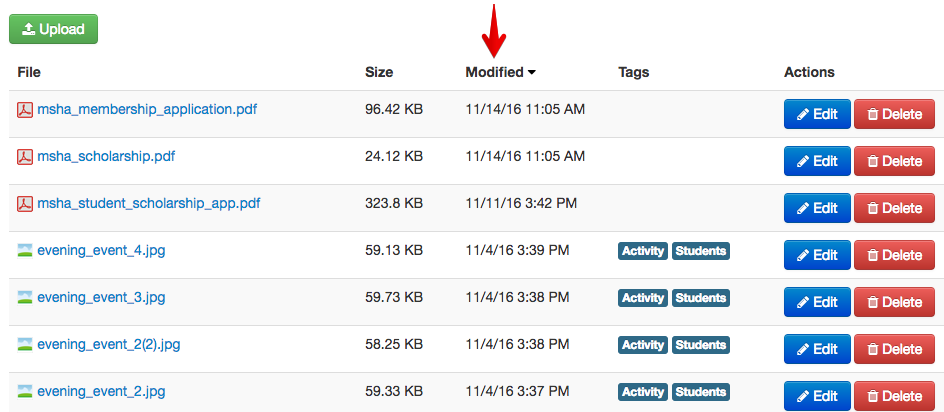The width and height of the screenshot is (944, 412).
Task: Edit the msha_scholarship.pdf file
Action: coord(817,161)
